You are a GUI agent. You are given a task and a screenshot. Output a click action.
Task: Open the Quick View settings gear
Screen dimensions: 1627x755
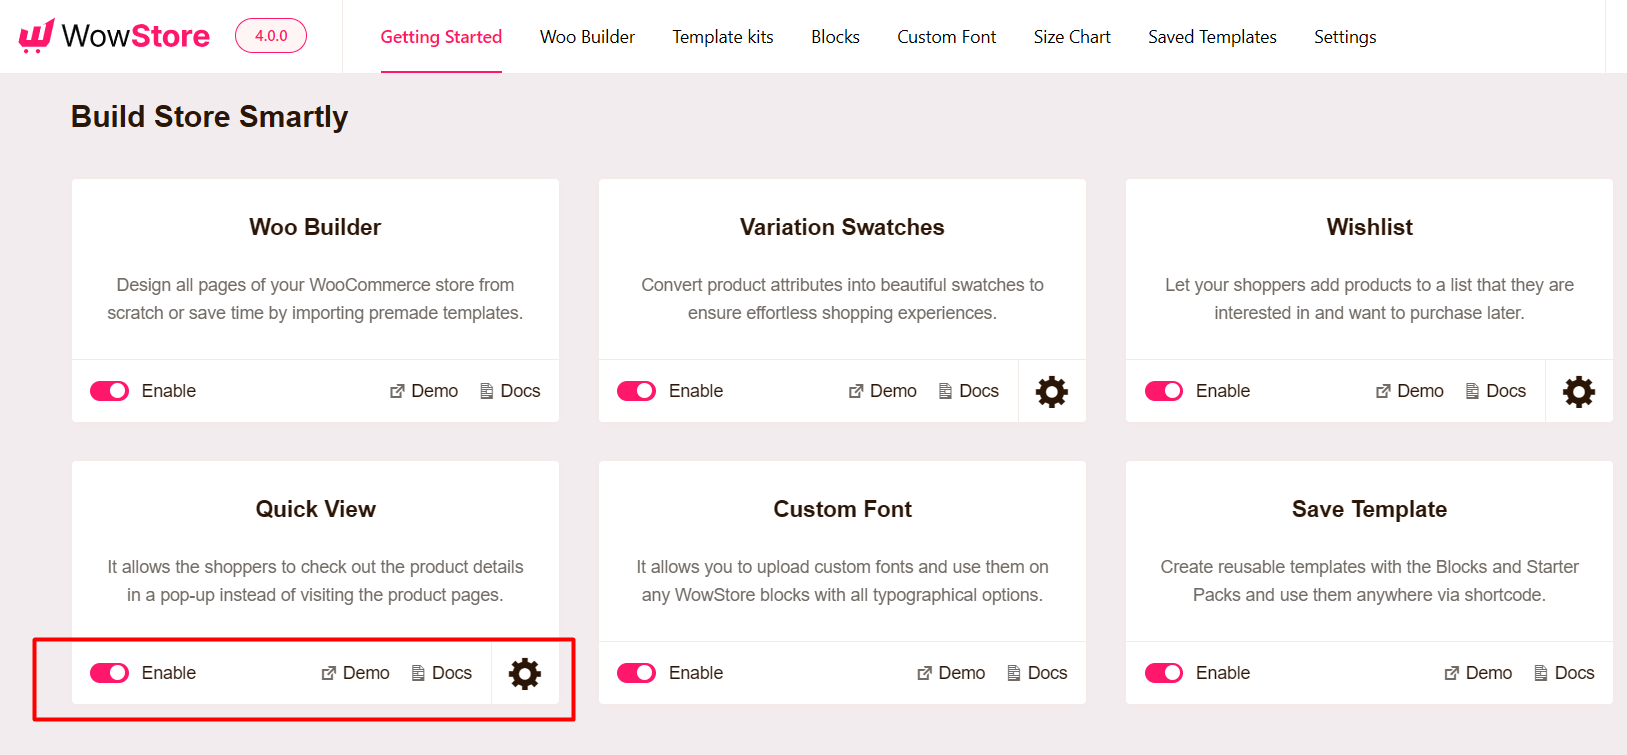point(524,673)
